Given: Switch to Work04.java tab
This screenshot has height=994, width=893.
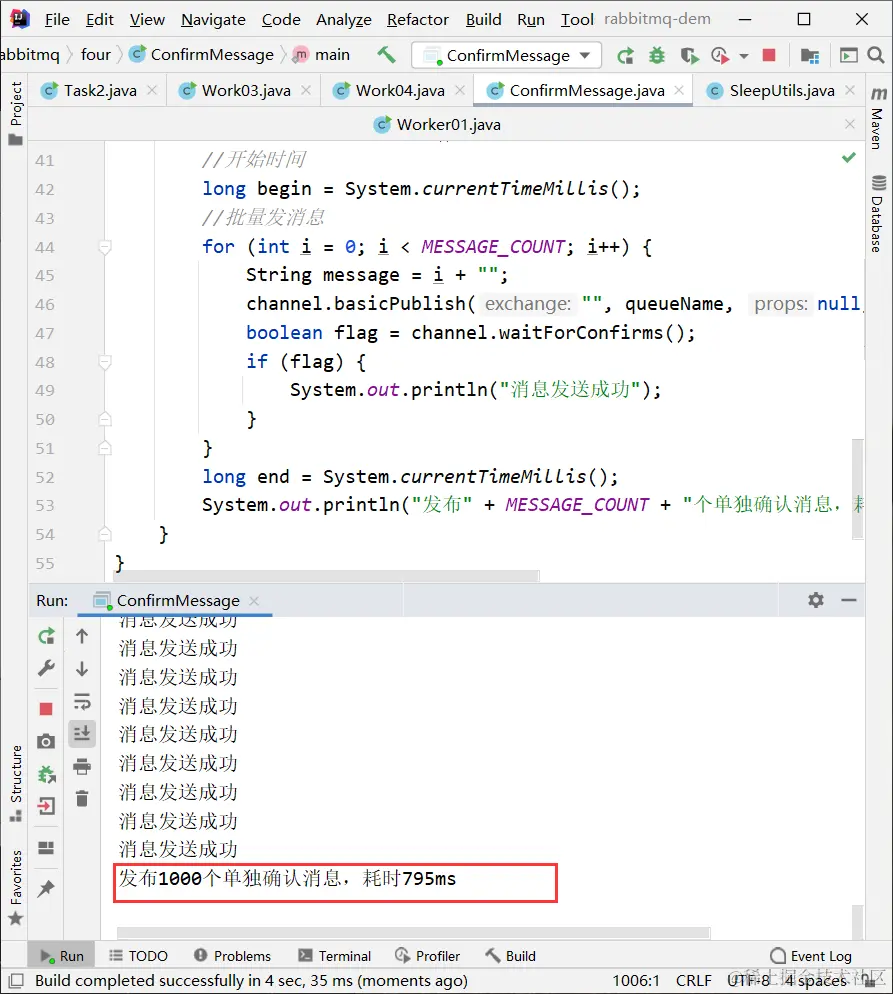Looking at the screenshot, I should tap(400, 91).
